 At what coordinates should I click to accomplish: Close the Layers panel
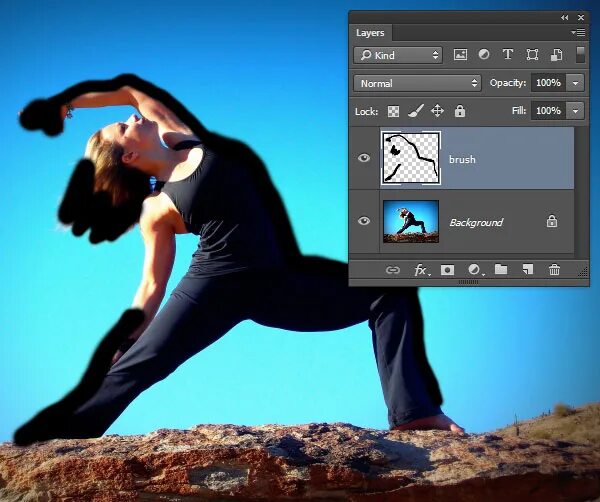point(581,18)
